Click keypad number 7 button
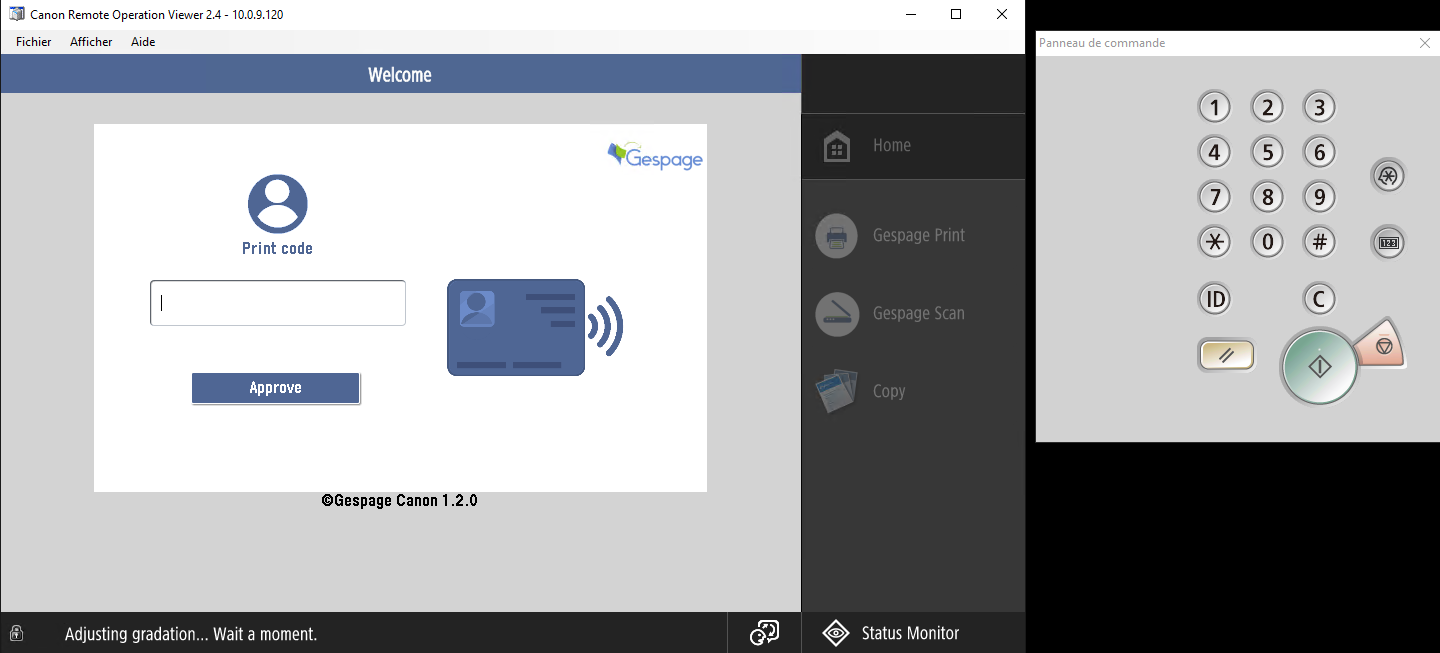This screenshot has height=653, width=1440. point(1214,197)
